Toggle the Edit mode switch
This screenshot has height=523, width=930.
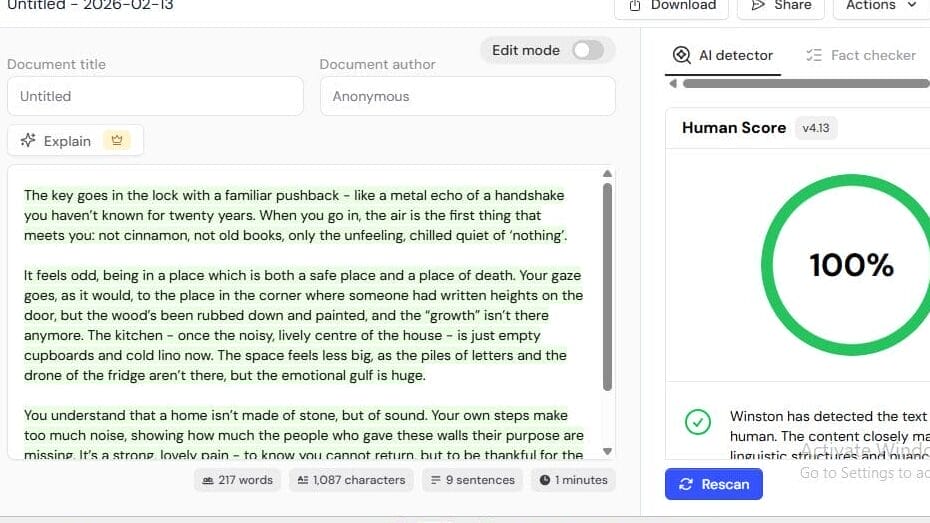588,50
